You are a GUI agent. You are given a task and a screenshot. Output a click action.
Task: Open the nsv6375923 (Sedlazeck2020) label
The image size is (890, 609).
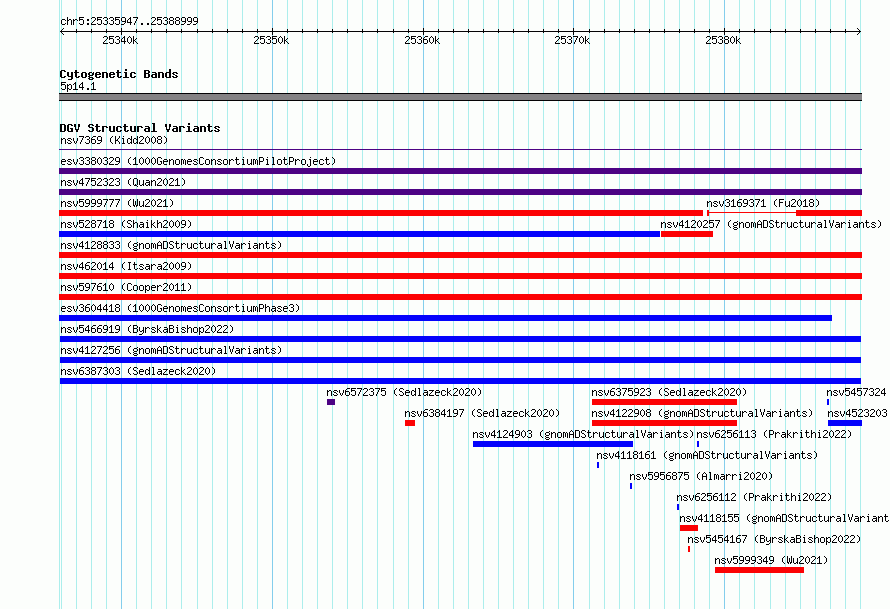pyautogui.click(x=669, y=392)
